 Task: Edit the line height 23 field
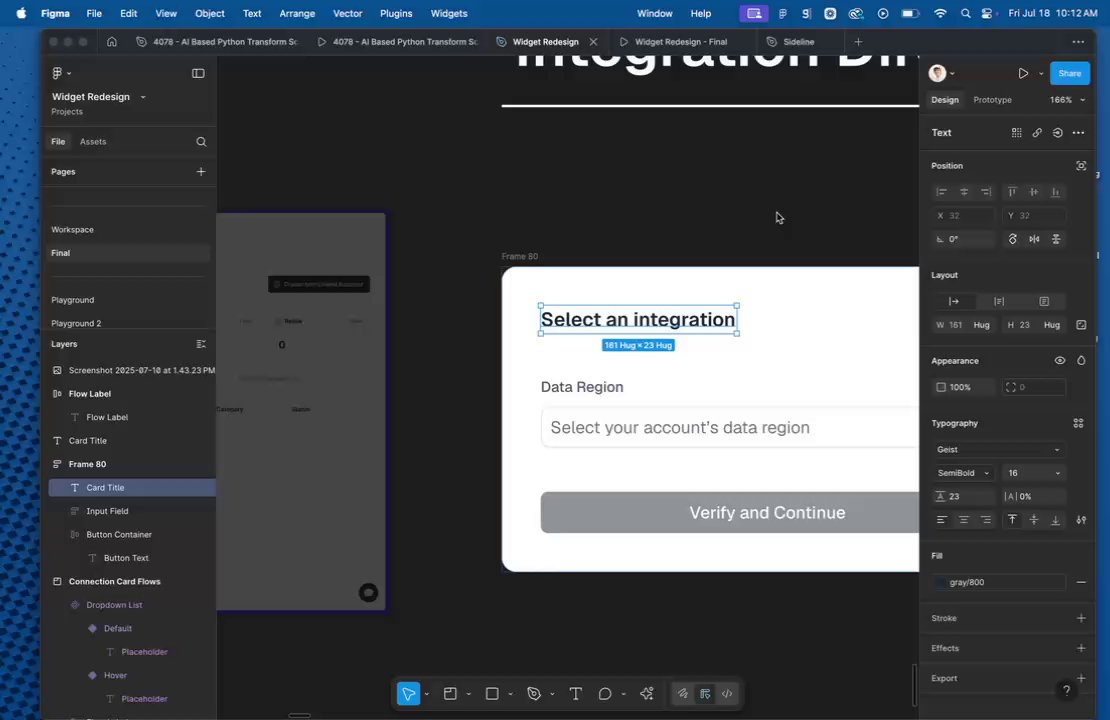click(x=963, y=496)
